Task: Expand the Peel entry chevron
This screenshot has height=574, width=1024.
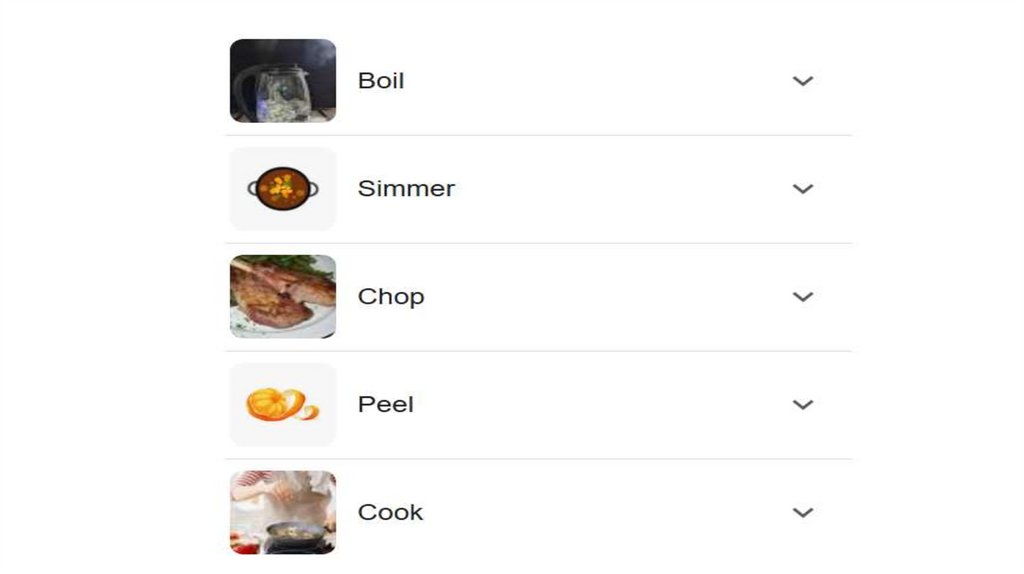Action: coord(803,405)
